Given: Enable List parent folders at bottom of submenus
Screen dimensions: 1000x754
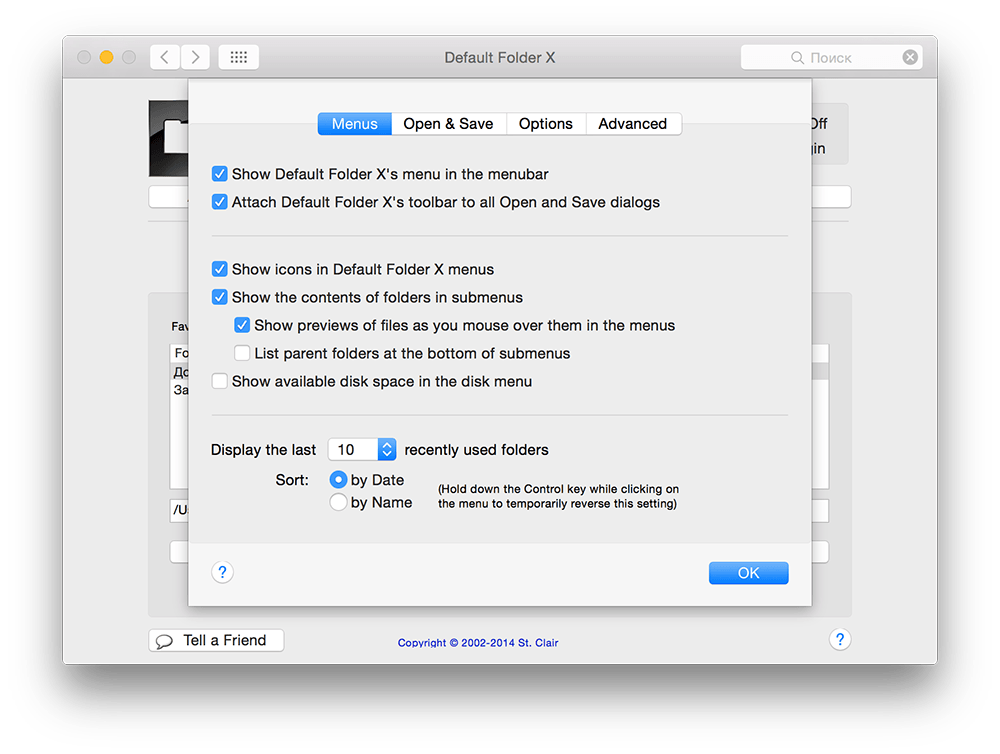Looking at the screenshot, I should (x=242, y=353).
